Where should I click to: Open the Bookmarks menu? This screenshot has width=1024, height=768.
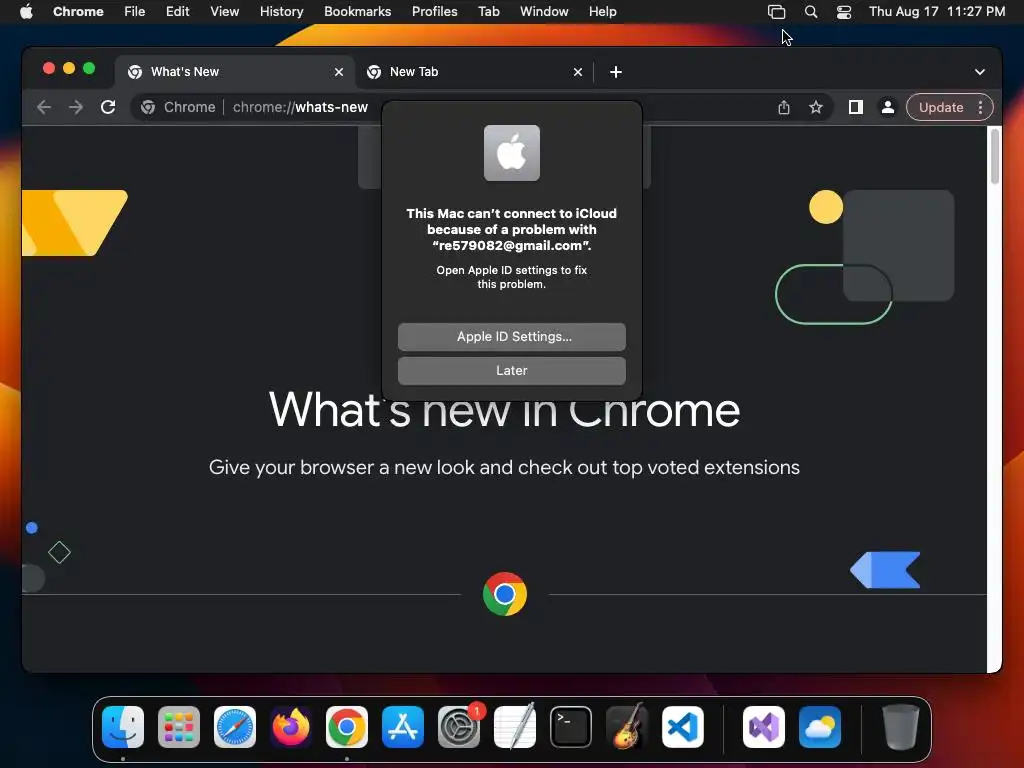(x=357, y=12)
